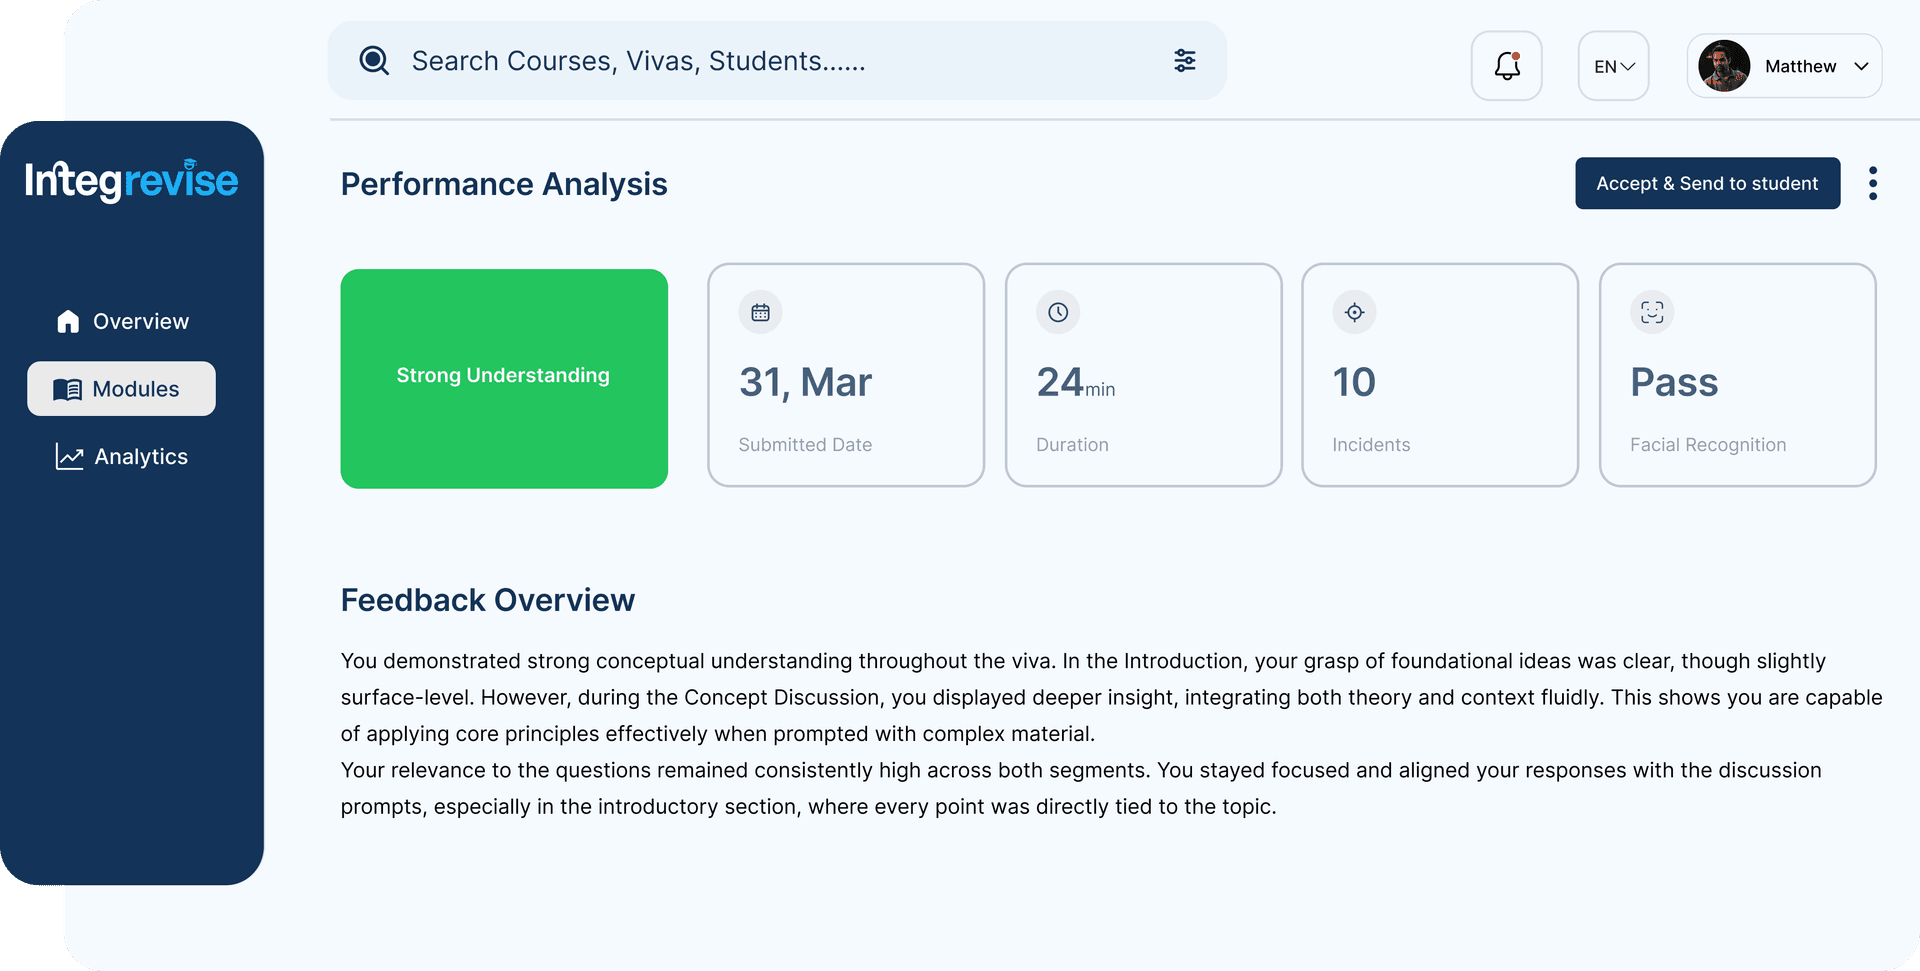Open the search filter options
The image size is (1920, 971).
pos(1184,60)
